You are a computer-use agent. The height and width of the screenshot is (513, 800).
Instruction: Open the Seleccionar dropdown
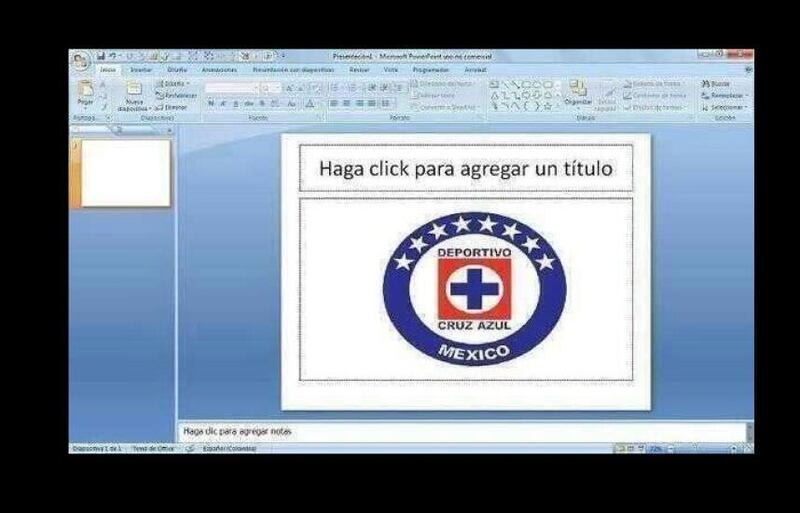[724, 108]
